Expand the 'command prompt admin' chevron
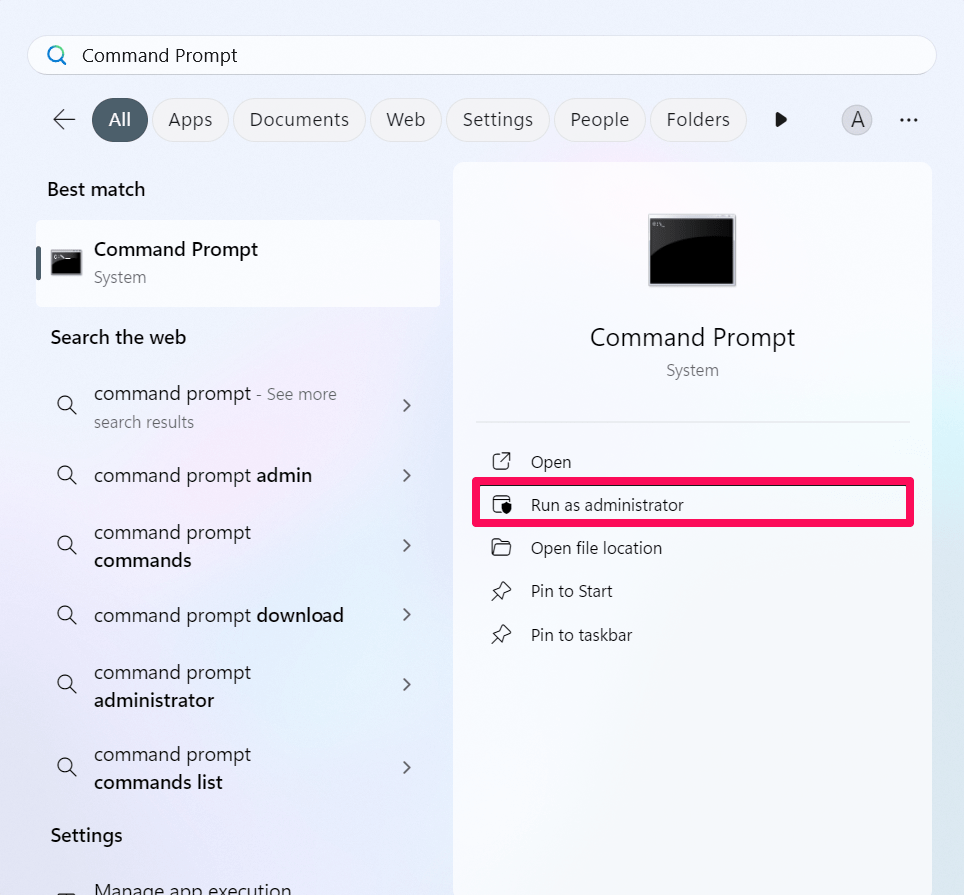The height and width of the screenshot is (895, 964). coord(406,475)
